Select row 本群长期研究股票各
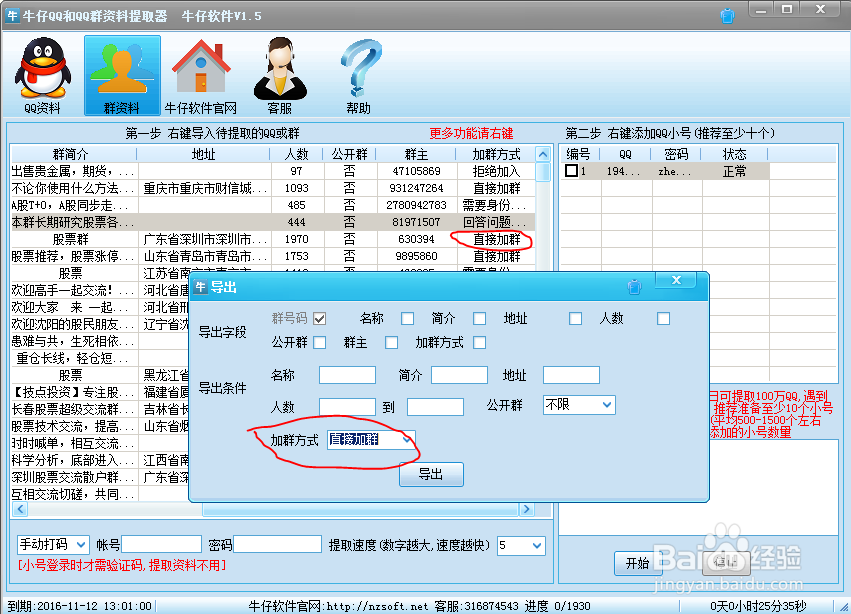851x614 pixels. (x=272, y=222)
